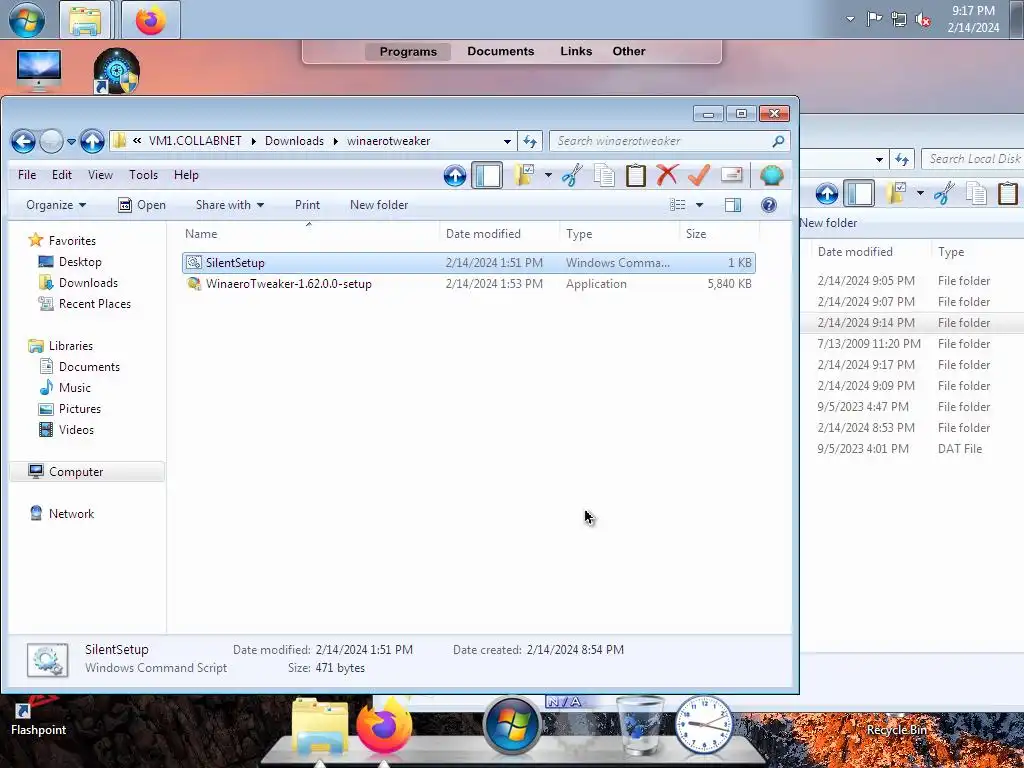Screen dimensions: 1024x768
Task: Open Explorer help question mark icon
Action: pos(769,205)
